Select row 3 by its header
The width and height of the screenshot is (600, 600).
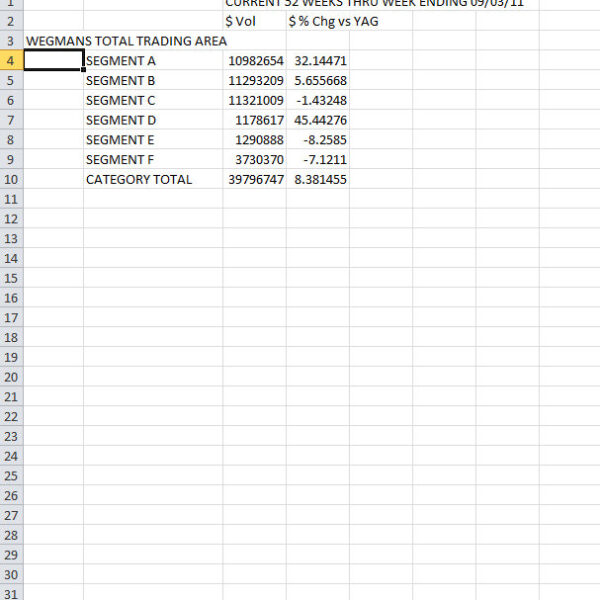click(x=11, y=41)
